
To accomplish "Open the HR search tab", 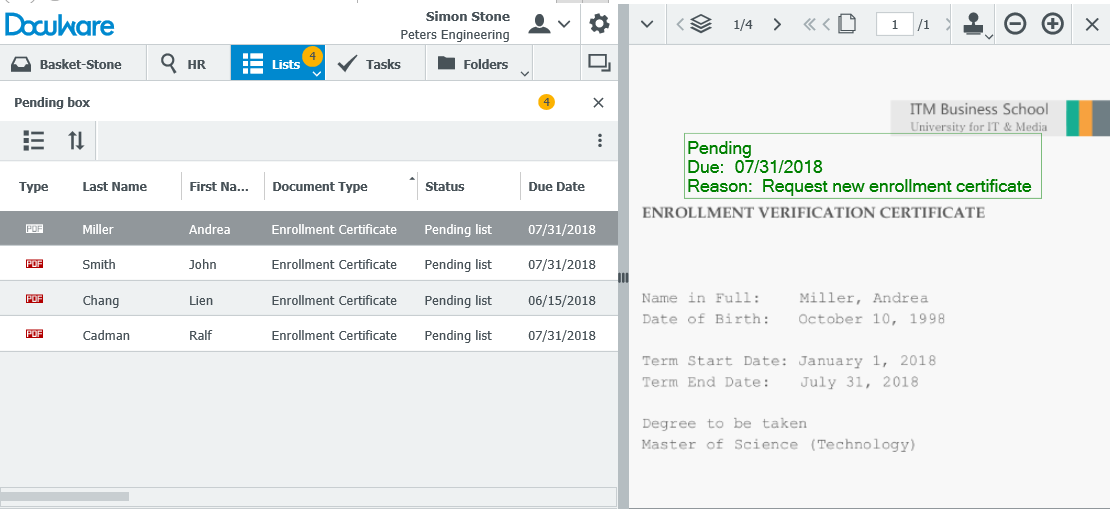I will [x=184, y=64].
